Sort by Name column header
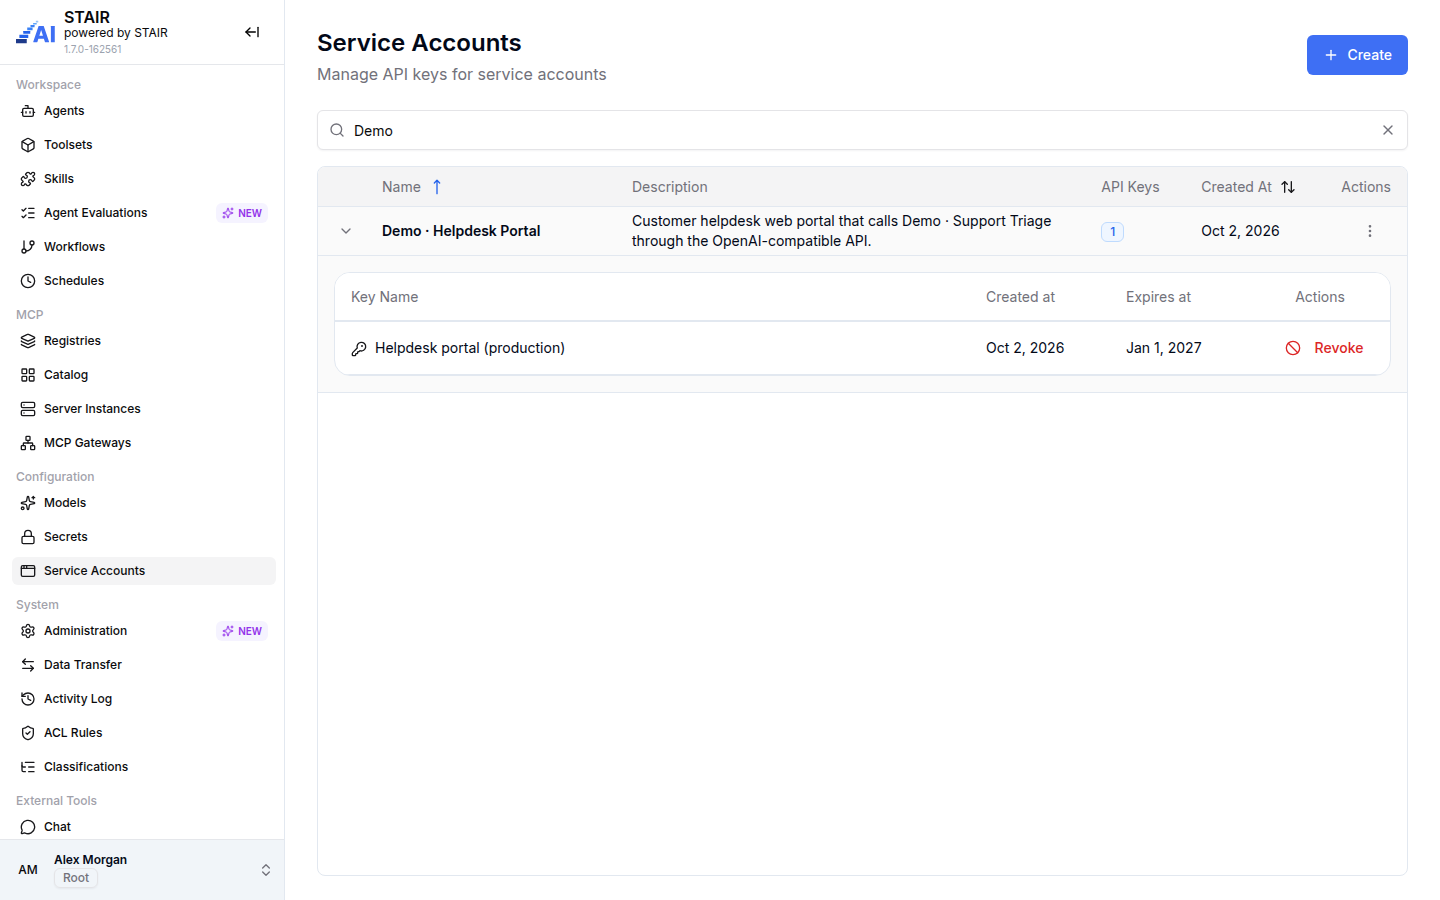The height and width of the screenshot is (900, 1440). coord(412,187)
